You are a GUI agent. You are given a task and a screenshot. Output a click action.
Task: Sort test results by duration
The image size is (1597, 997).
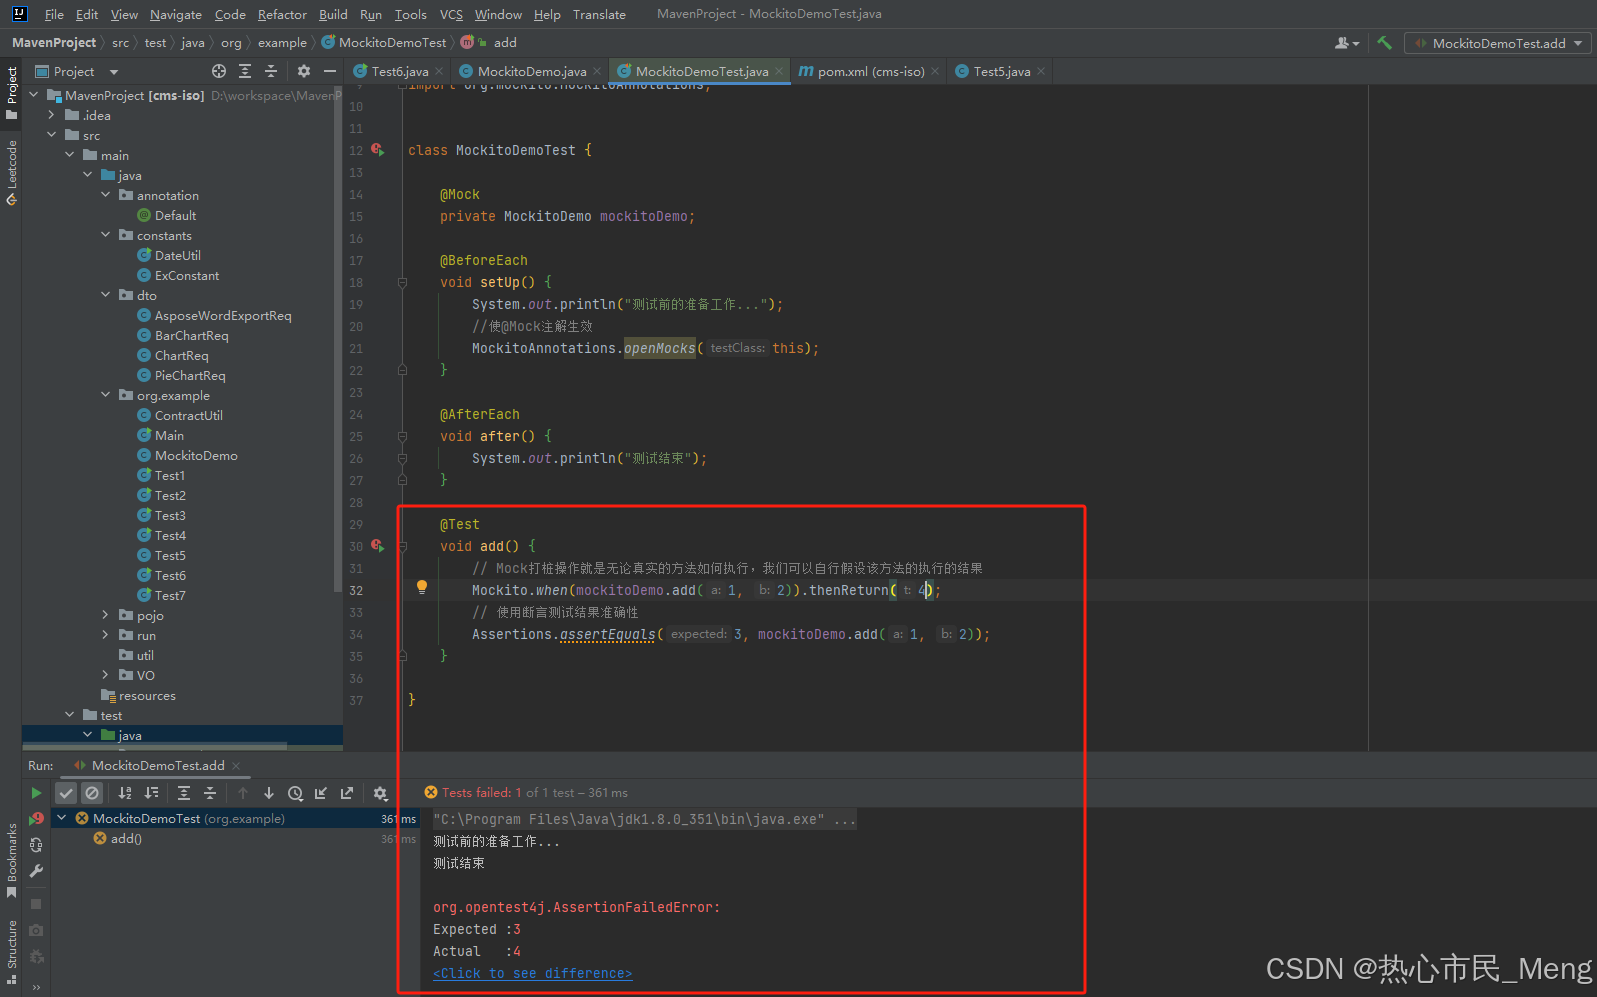(x=151, y=793)
